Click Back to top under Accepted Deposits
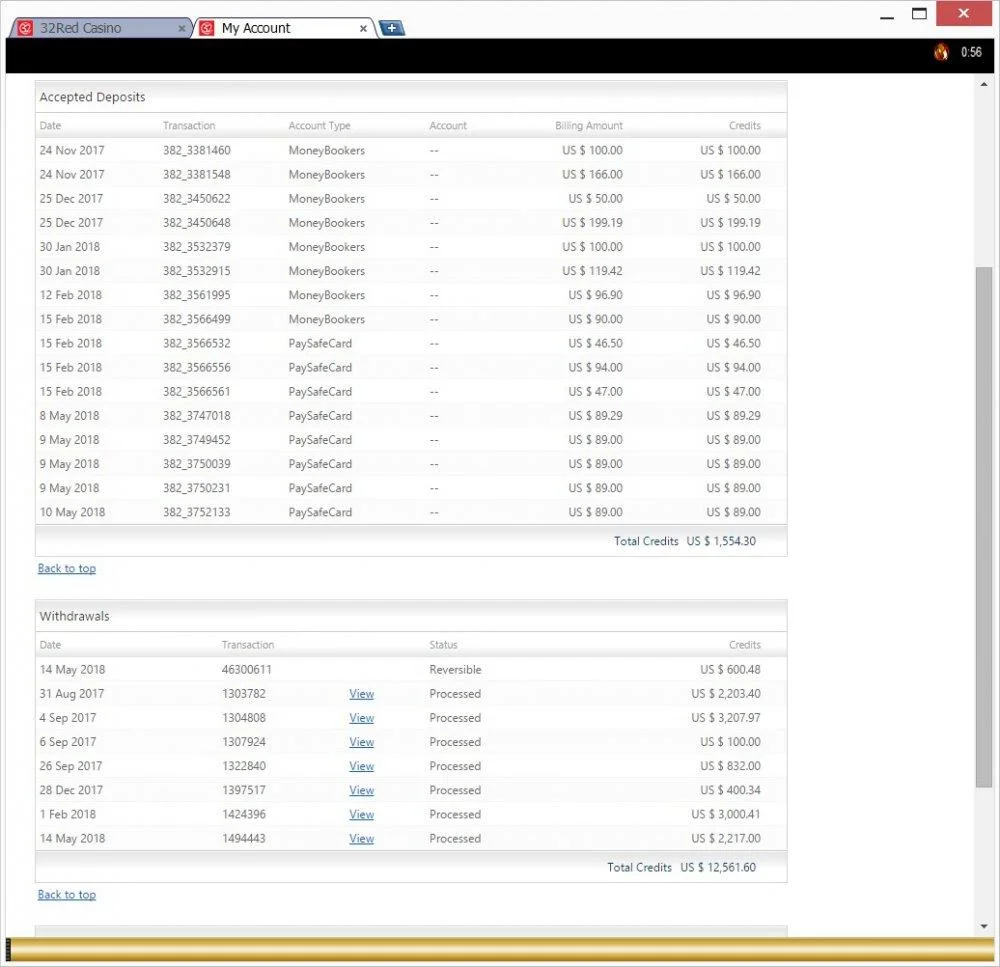Image resolution: width=1000 pixels, height=967 pixels. click(x=67, y=568)
